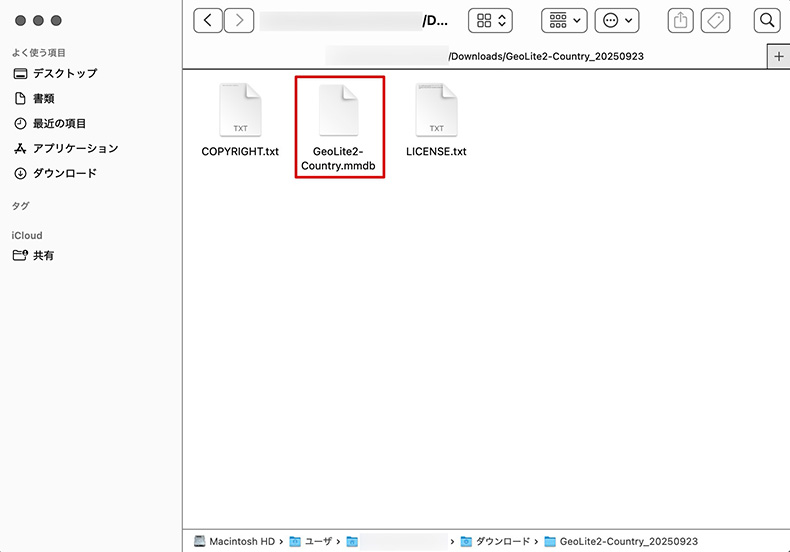Click ユーザ folder in the path bar
The height and width of the screenshot is (552, 790).
click(x=311, y=541)
